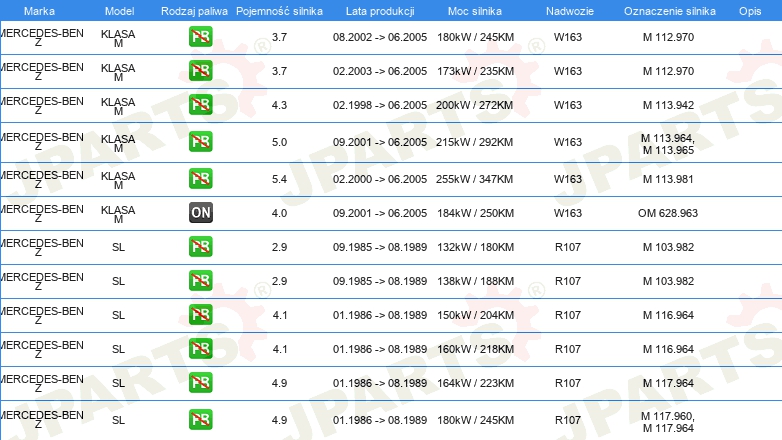Screen dimensions: 782x440
Task: Click the petrol icon in the M 113.981 row
Action: (x=200, y=178)
